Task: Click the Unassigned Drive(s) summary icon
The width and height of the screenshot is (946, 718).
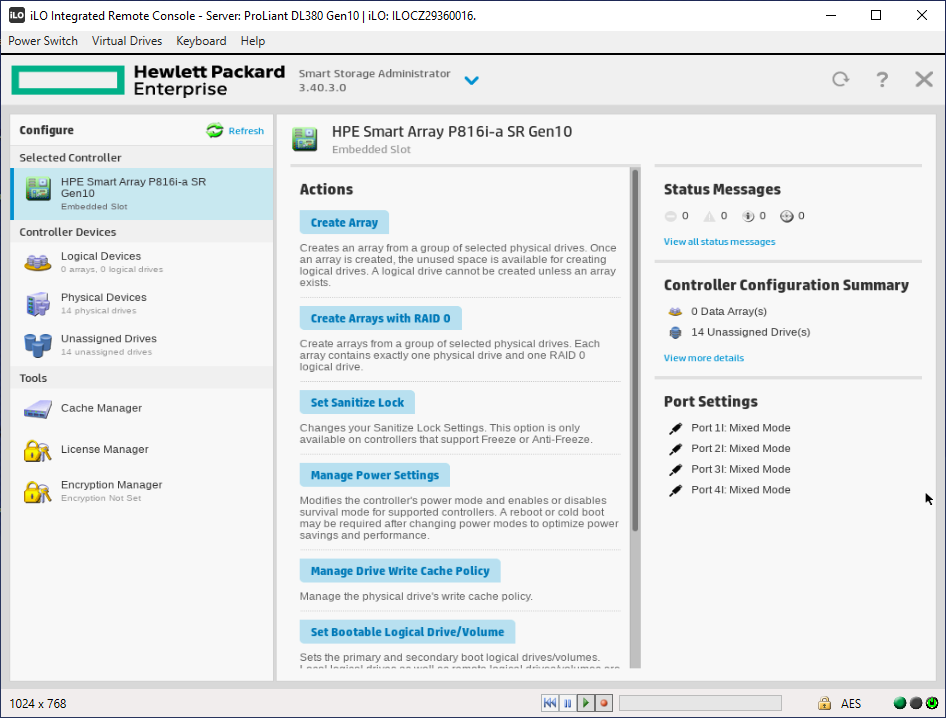Action: 675,332
